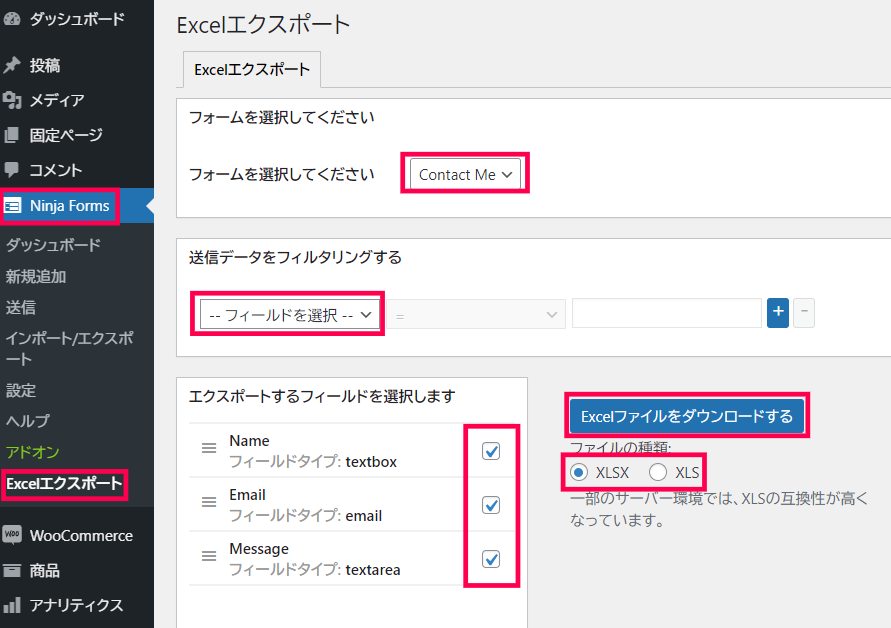This screenshot has width=891, height=628.
Task: Click the Ninja Forms form icon
Action: click(x=12, y=205)
